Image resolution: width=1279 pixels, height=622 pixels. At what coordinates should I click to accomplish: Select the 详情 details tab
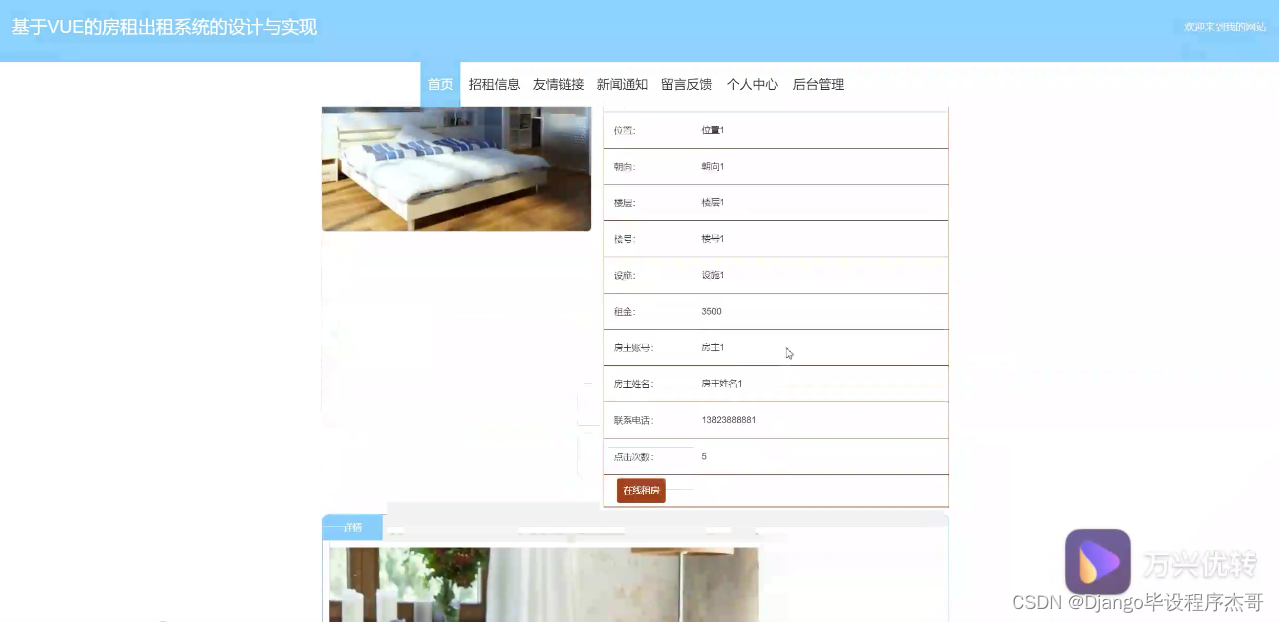pyautogui.click(x=351, y=527)
